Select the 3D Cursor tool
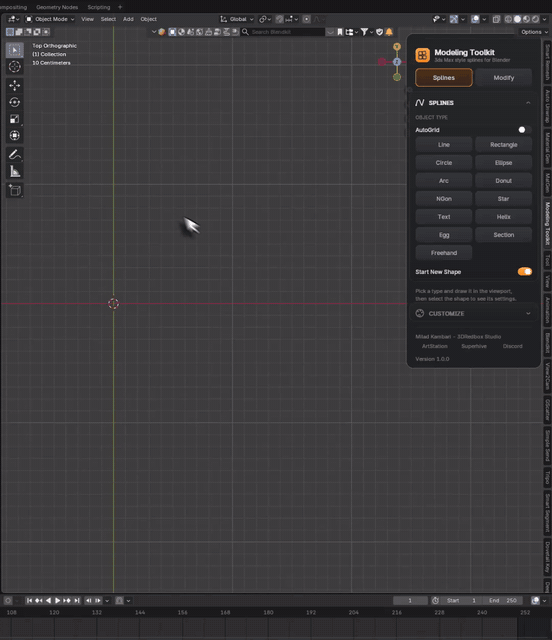 click(x=15, y=67)
